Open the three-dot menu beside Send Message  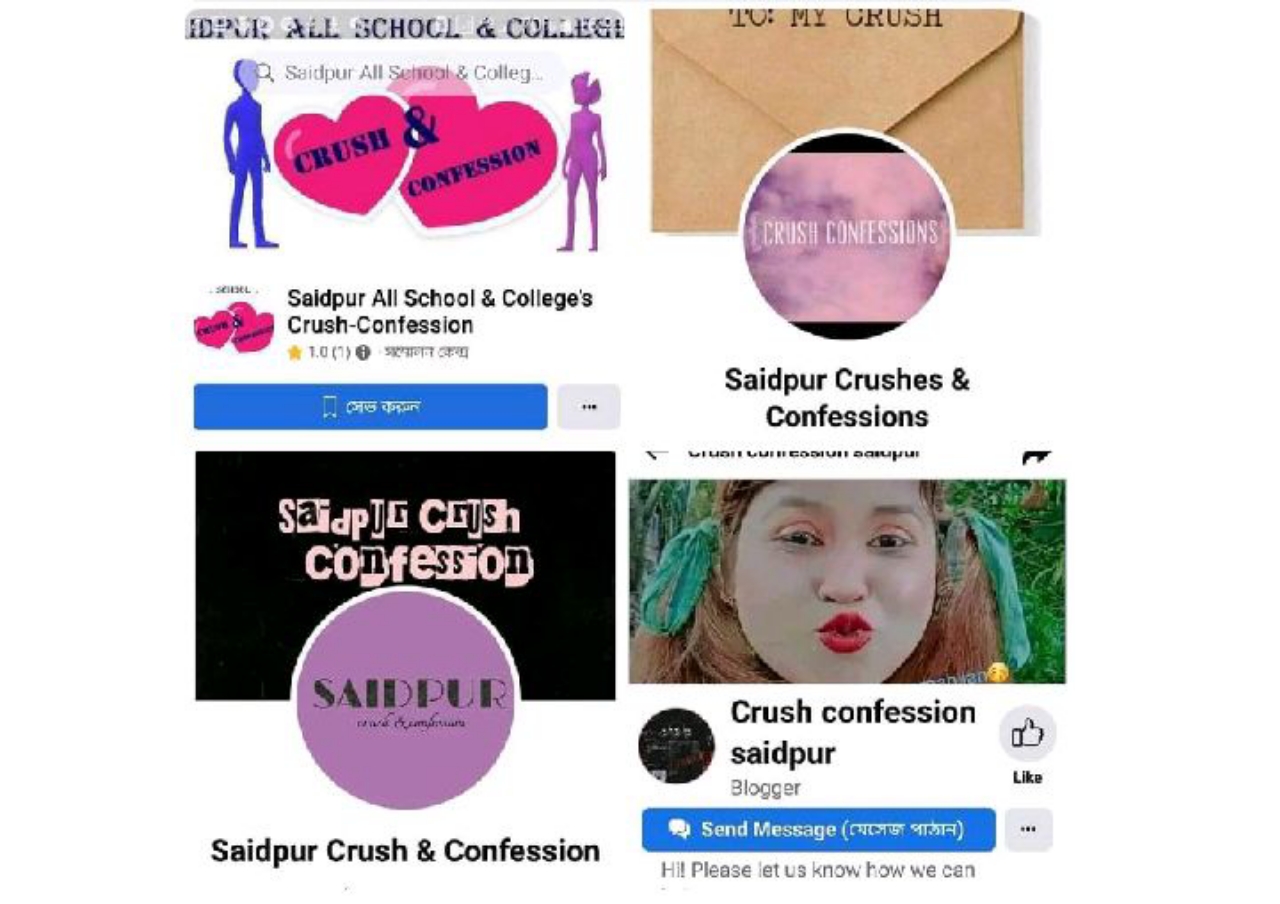pyautogui.click(x=1028, y=829)
